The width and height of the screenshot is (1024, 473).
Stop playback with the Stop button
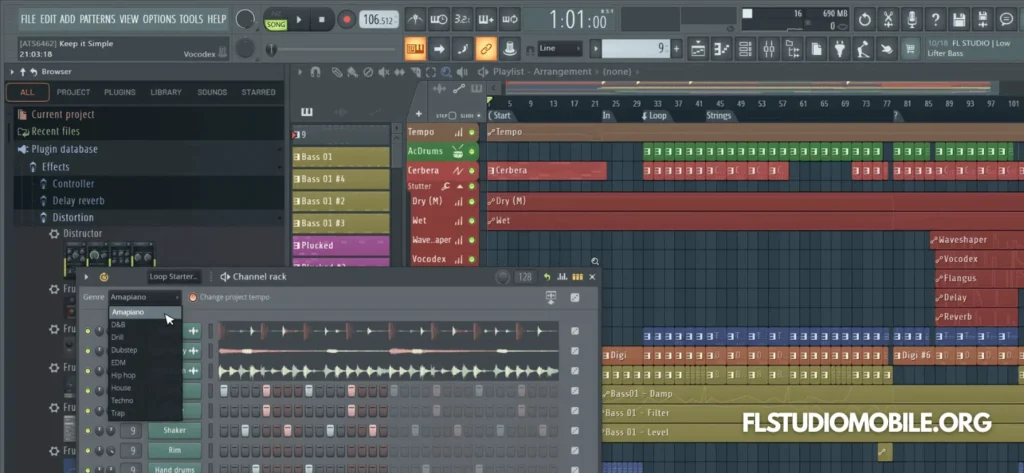(321, 20)
